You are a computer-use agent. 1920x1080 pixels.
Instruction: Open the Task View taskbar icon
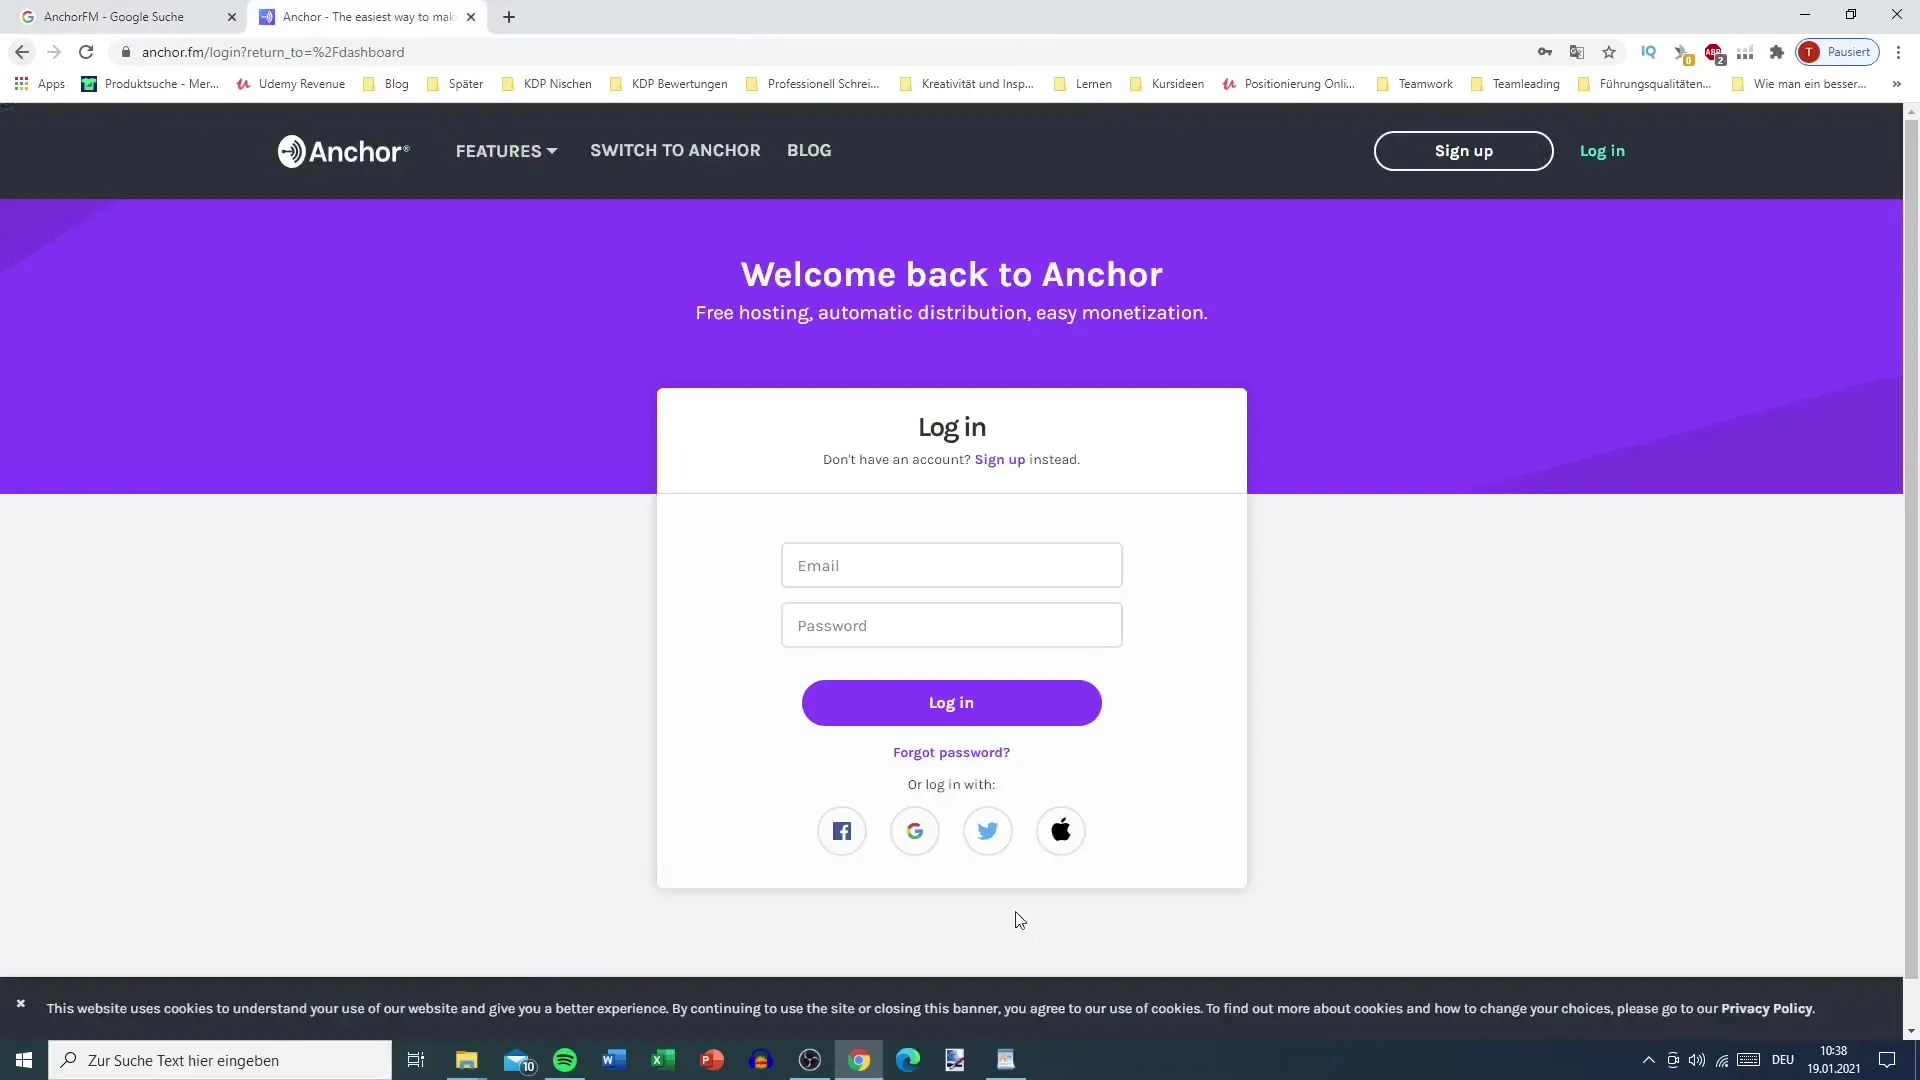click(x=416, y=1060)
